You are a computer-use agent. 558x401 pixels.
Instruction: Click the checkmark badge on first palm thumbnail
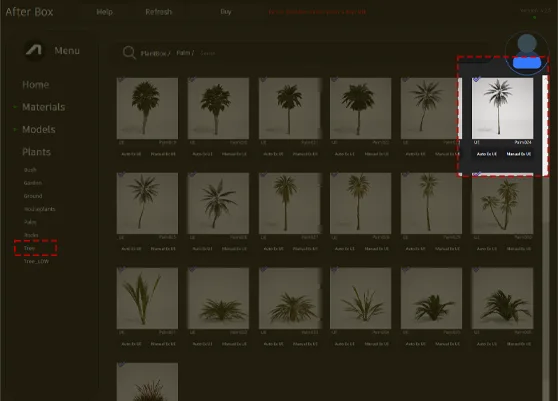(121, 79)
